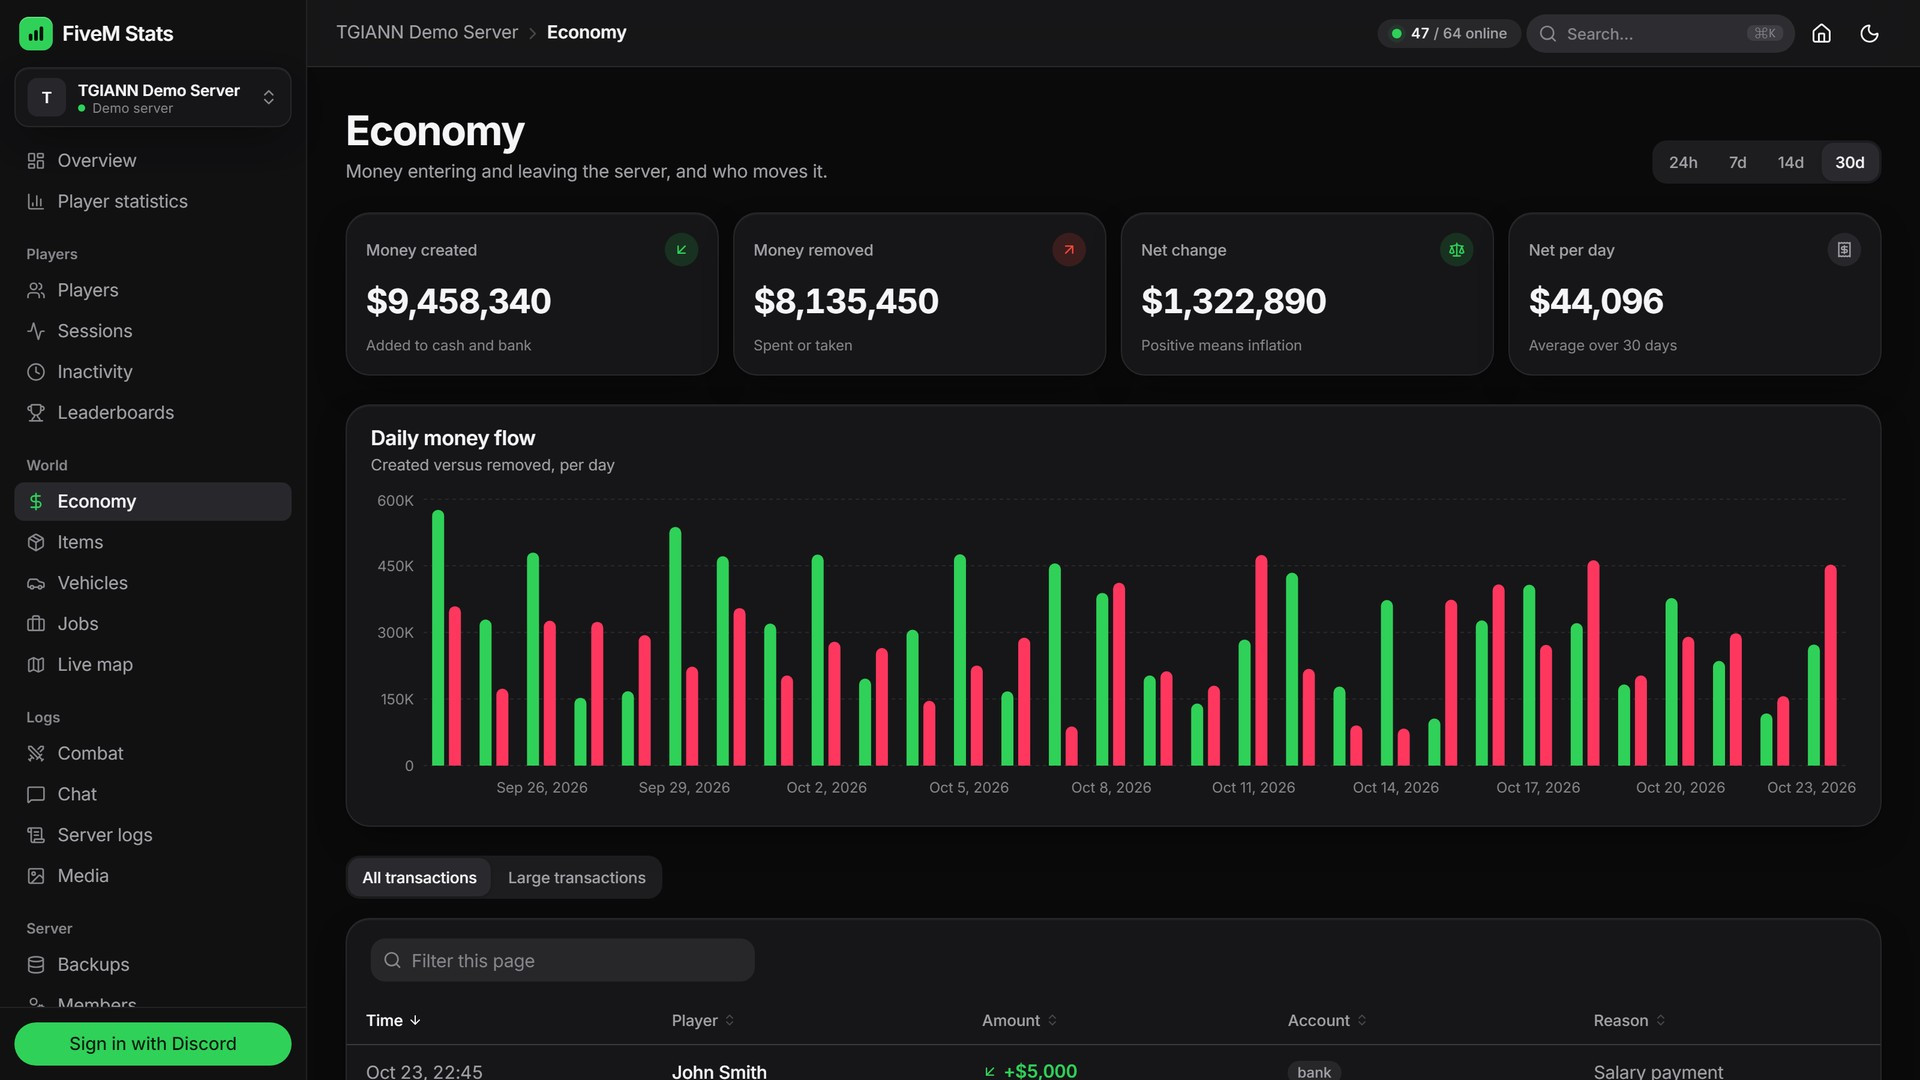The image size is (1920, 1080).
Task: Open Backups page
Action: pyautogui.click(x=153, y=965)
